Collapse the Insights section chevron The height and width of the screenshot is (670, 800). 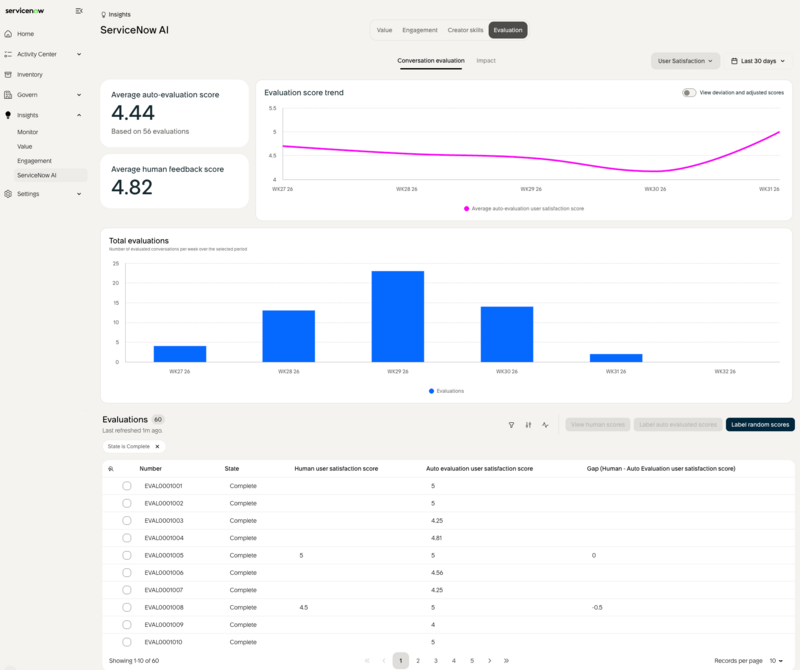(79, 115)
